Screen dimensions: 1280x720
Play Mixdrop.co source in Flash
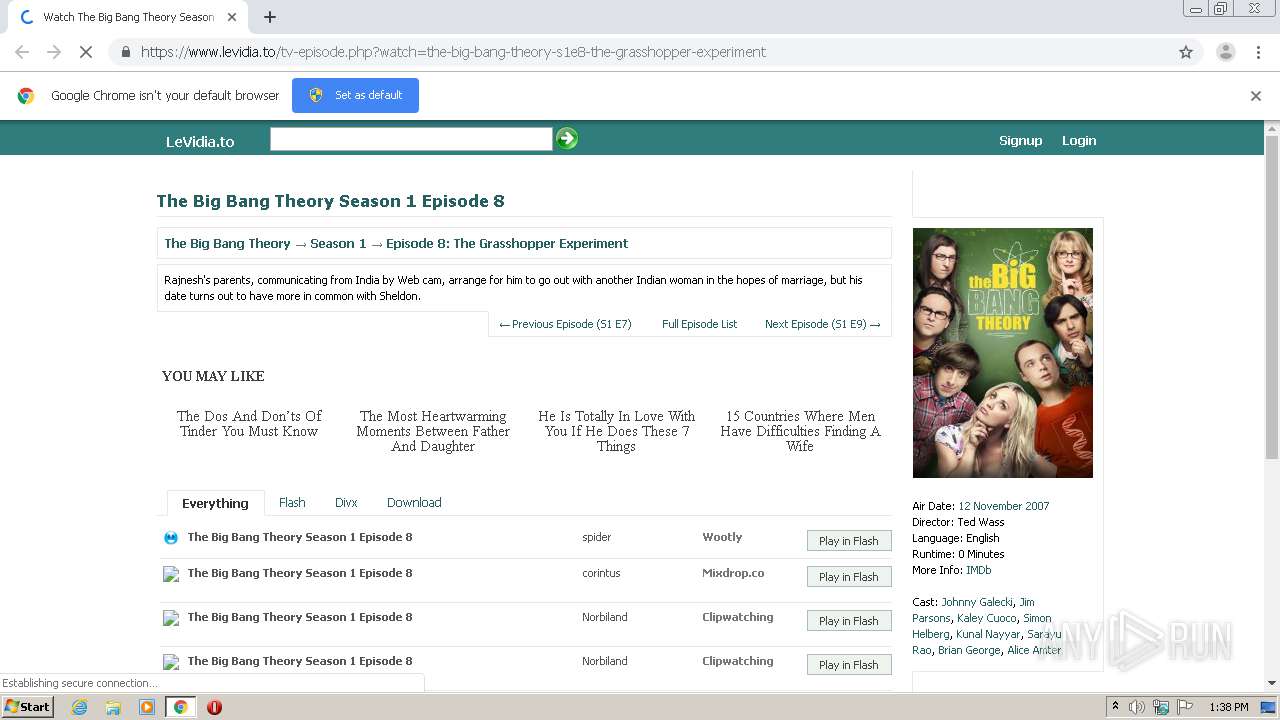pyautogui.click(x=849, y=577)
